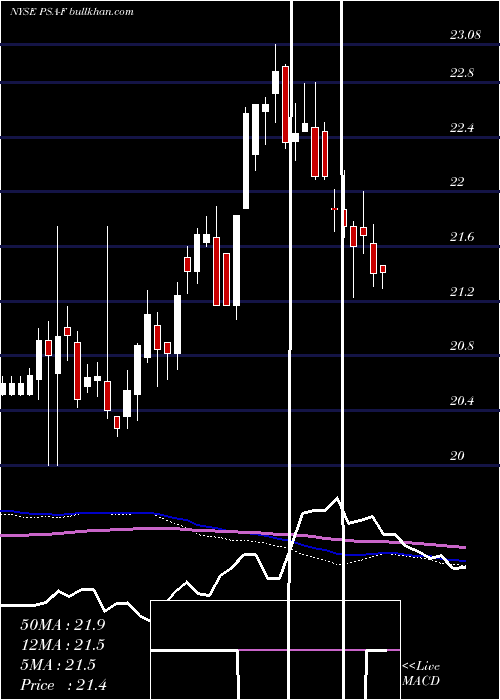This screenshot has width=500, height=700.
Task: Click the 20.4 price axis label
Action: (x=462, y=401)
